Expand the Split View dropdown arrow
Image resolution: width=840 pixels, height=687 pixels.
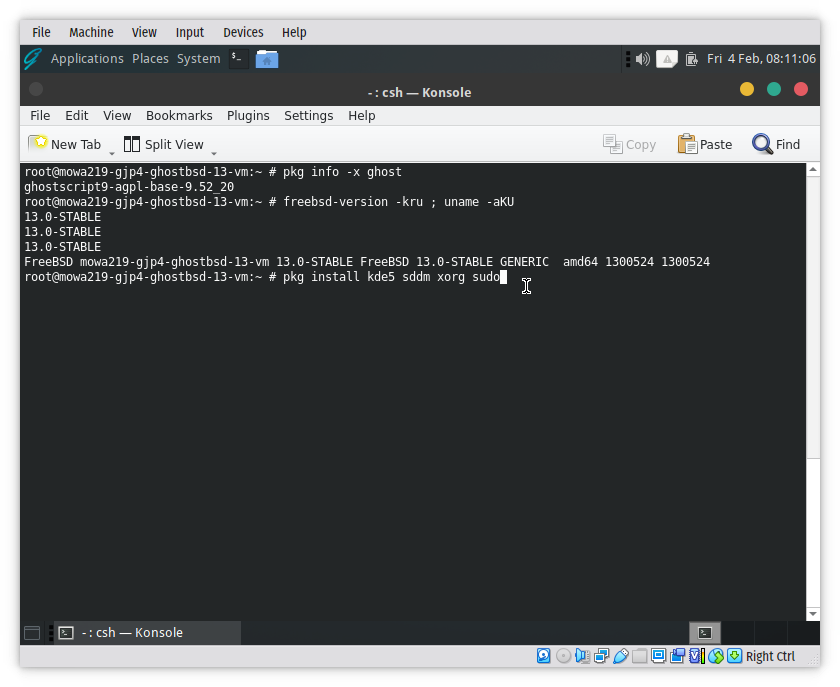point(214,153)
